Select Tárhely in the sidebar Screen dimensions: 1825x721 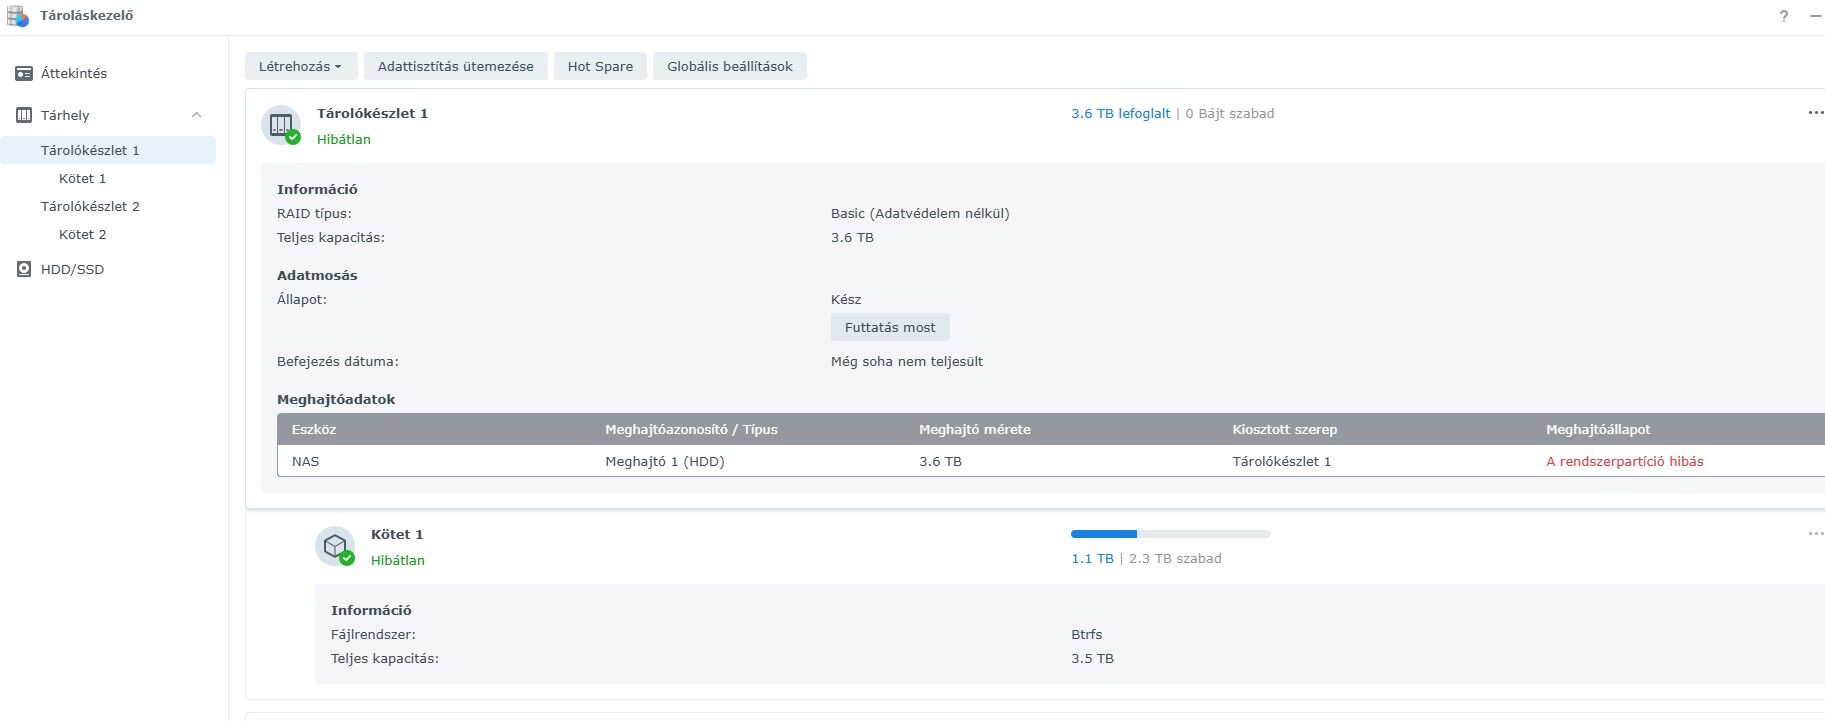coord(65,116)
